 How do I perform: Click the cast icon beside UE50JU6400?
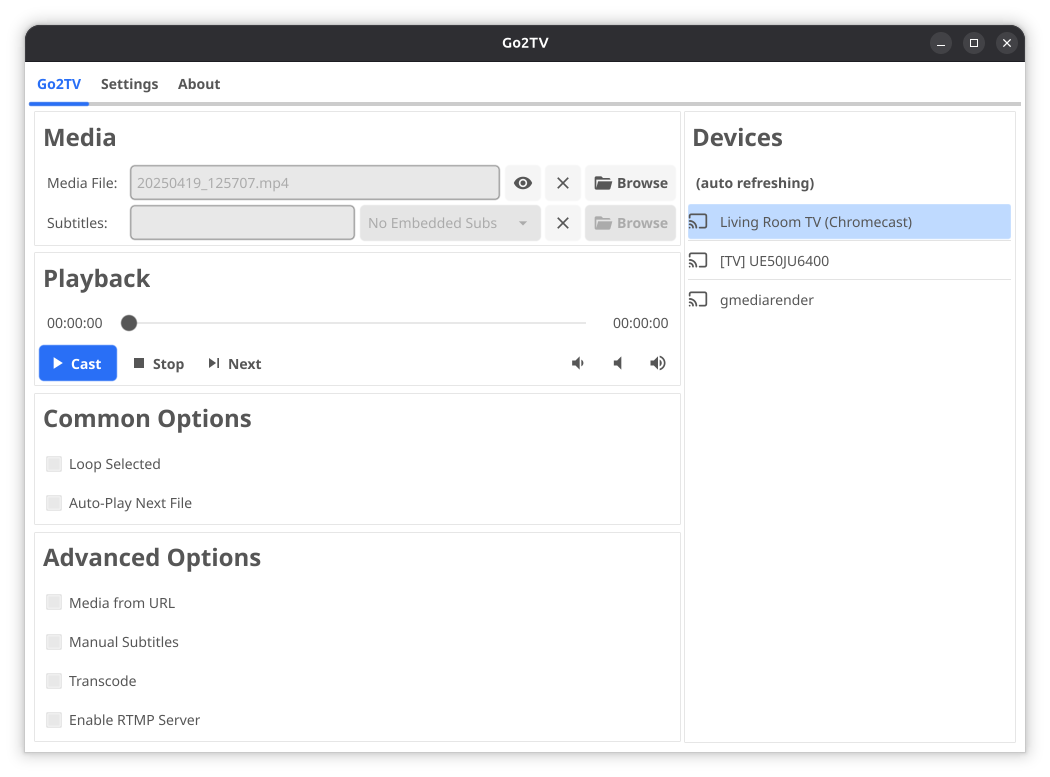(698, 261)
